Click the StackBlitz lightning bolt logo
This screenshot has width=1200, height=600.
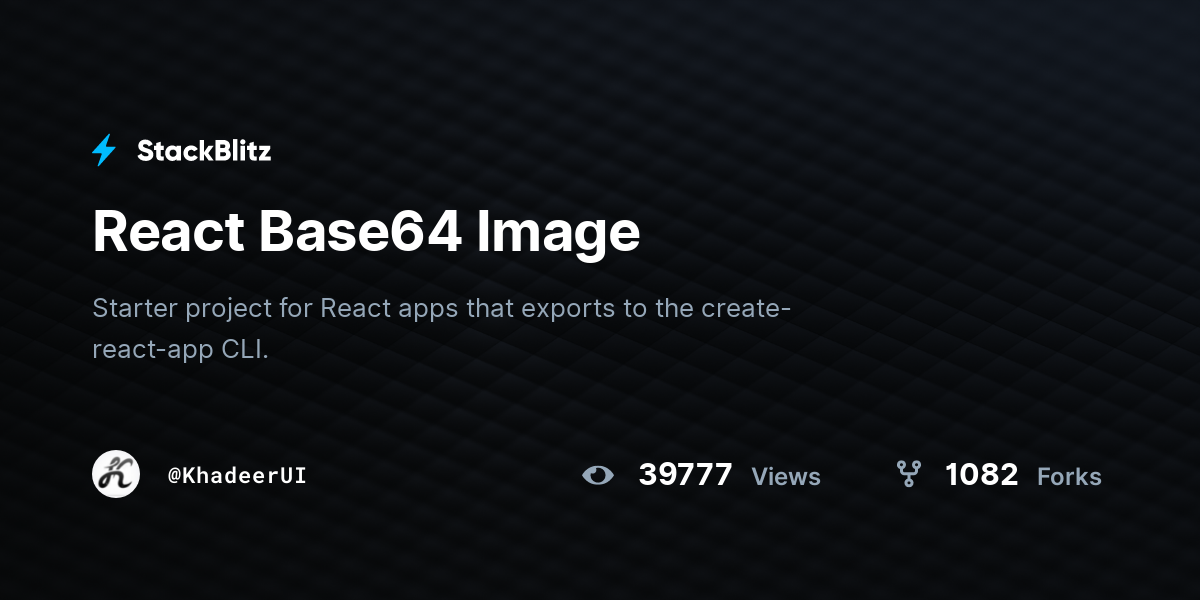[x=104, y=151]
